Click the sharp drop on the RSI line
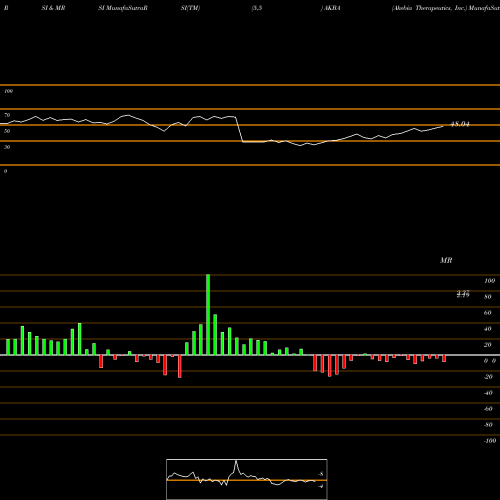500x500 pixels. click(x=239, y=129)
